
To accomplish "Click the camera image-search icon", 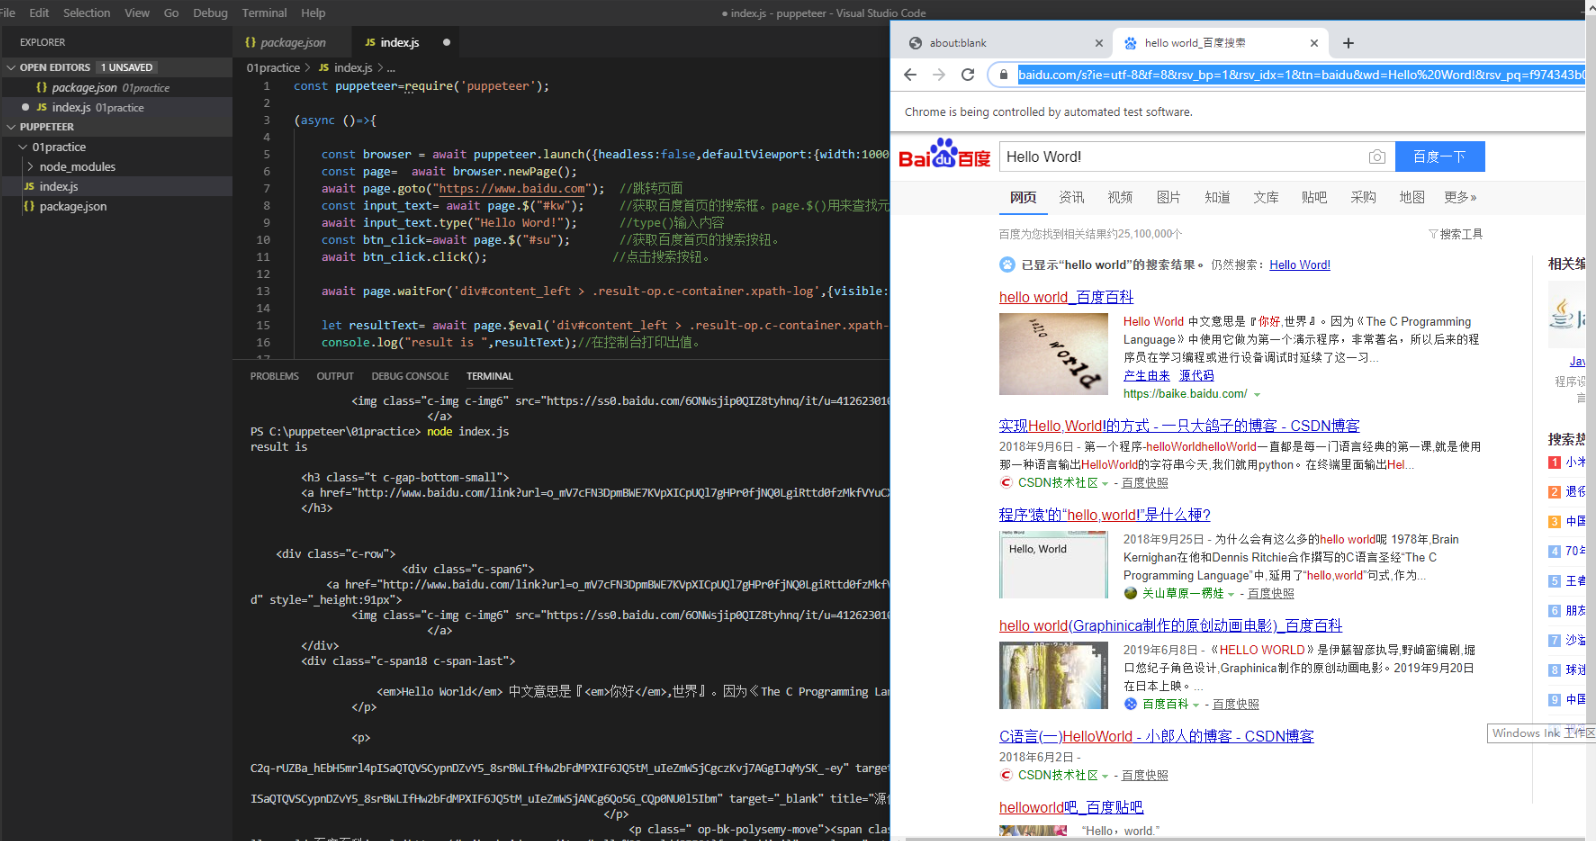I will pos(1377,157).
